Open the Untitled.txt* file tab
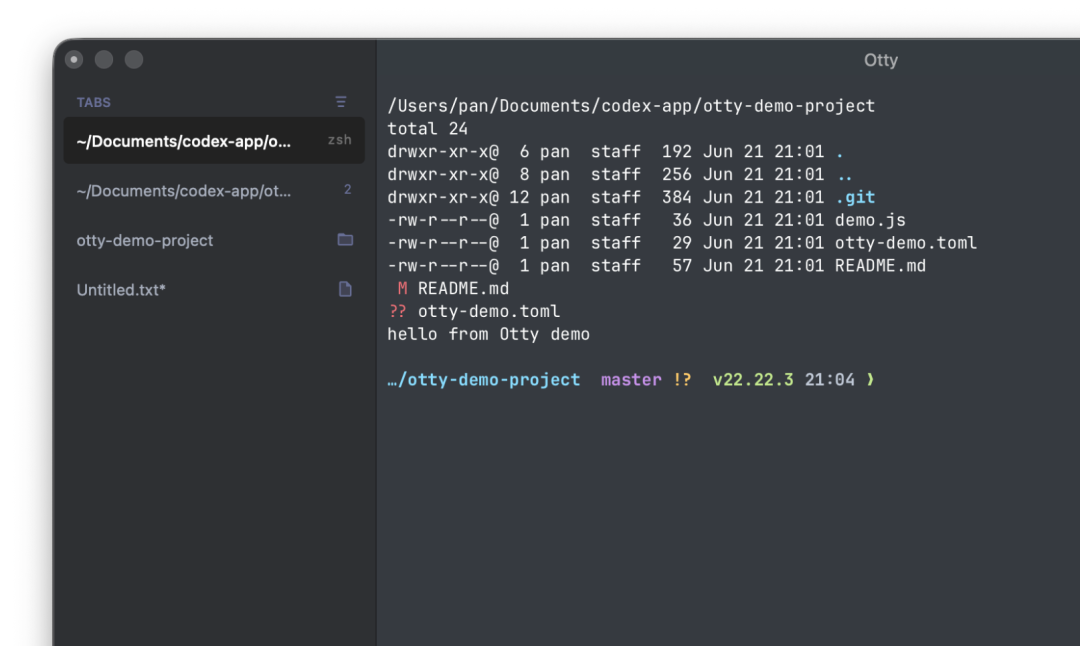 click(214, 290)
